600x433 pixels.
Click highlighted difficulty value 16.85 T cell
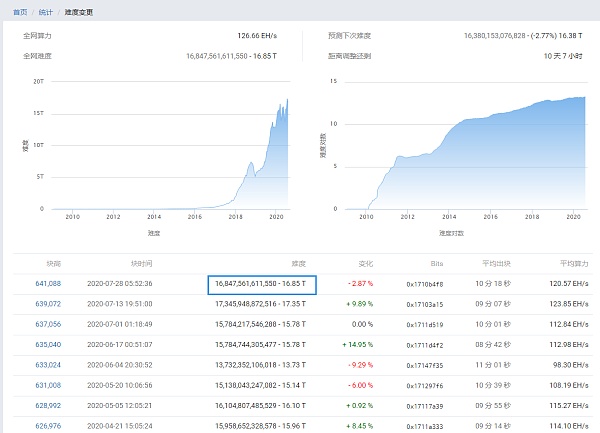260,285
